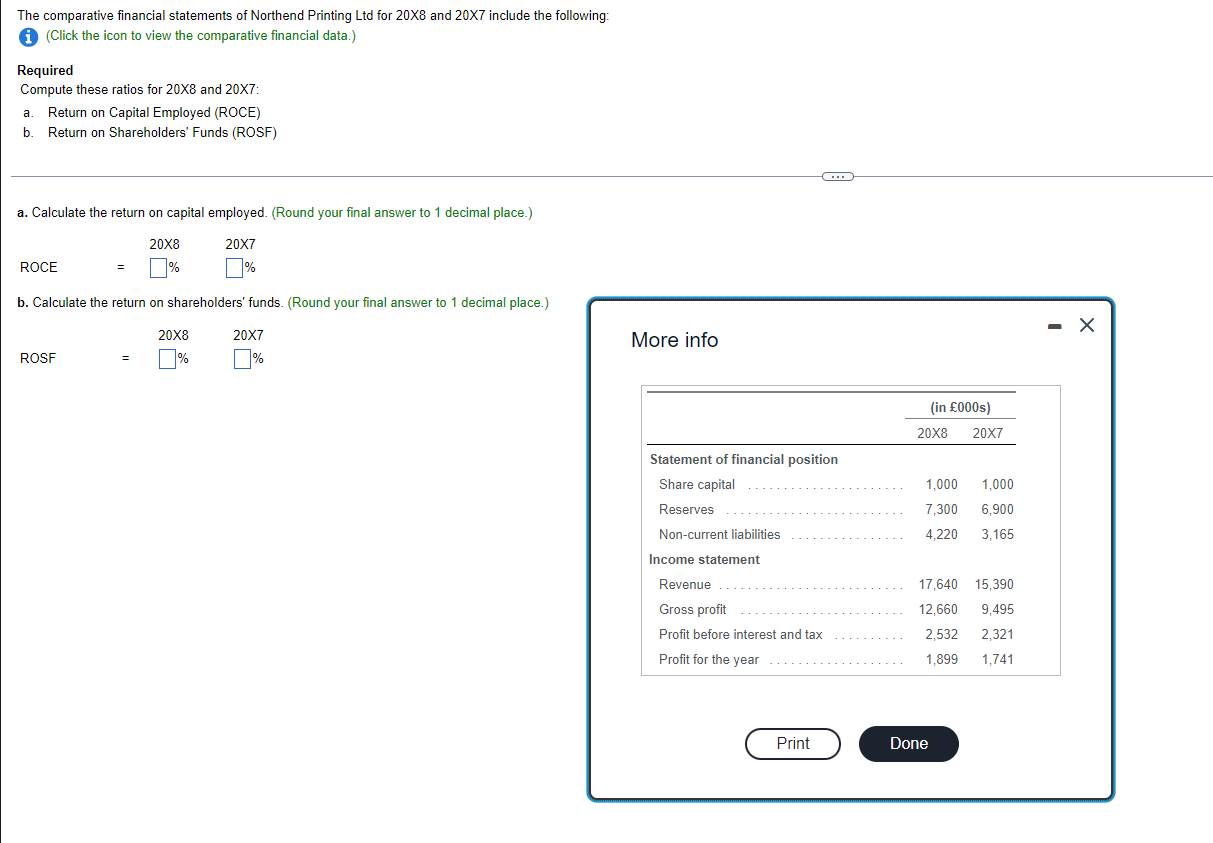This screenshot has width=1213, height=843.
Task: Click the ROSF 20X8 input box
Action: [x=167, y=359]
